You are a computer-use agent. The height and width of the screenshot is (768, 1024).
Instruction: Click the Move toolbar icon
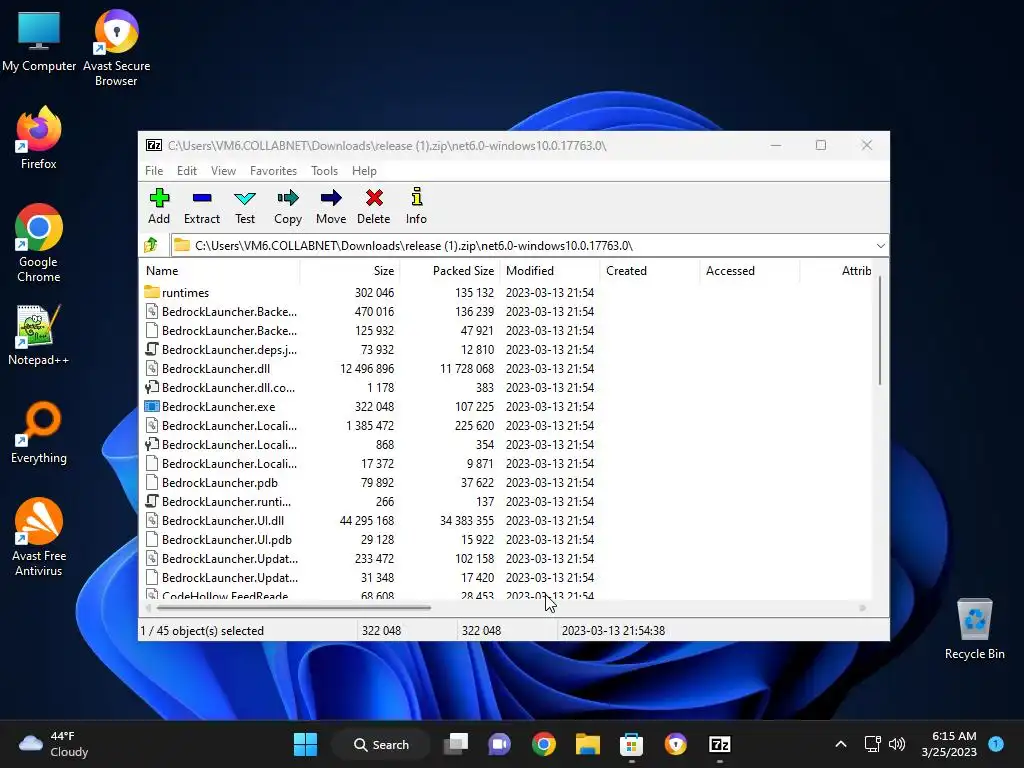pyautogui.click(x=331, y=206)
